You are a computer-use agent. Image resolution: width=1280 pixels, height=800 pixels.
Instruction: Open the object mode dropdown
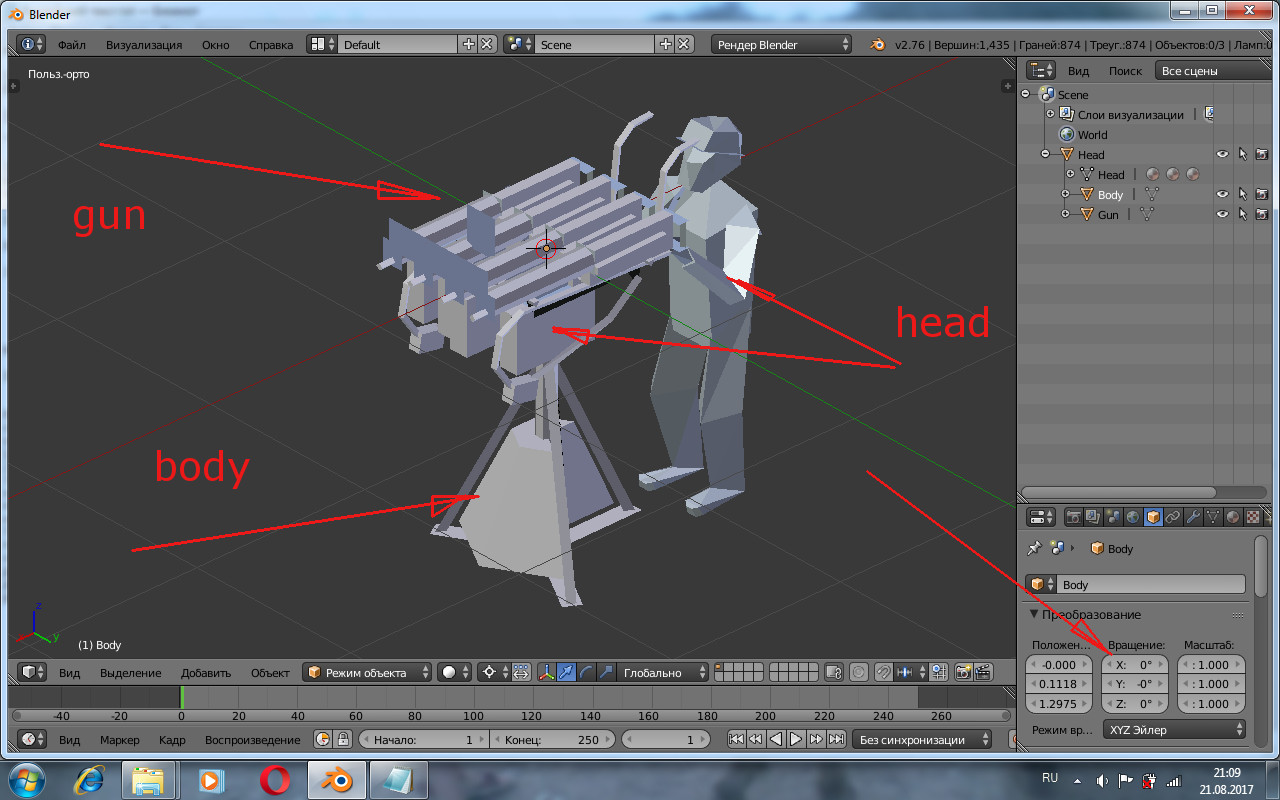coord(367,673)
